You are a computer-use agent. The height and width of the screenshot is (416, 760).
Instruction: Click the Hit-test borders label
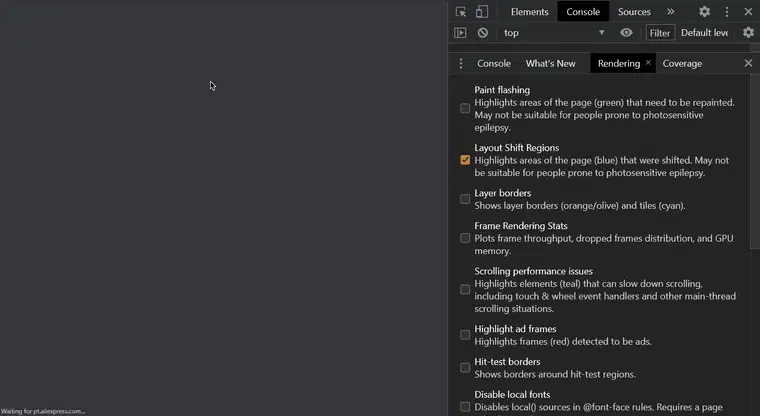pos(507,362)
